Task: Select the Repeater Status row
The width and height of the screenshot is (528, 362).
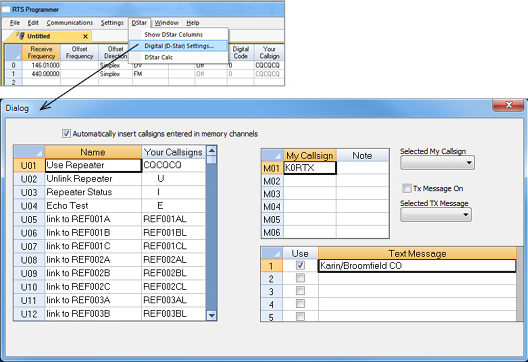Action: pyautogui.click(x=109, y=192)
